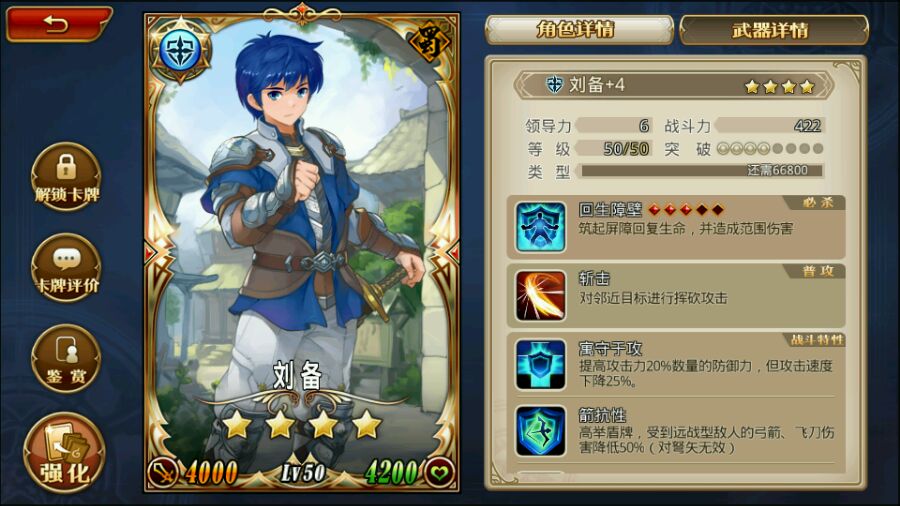Switch to the 武器详情 tab
Viewport: 900px width, 506px height.
(773, 29)
